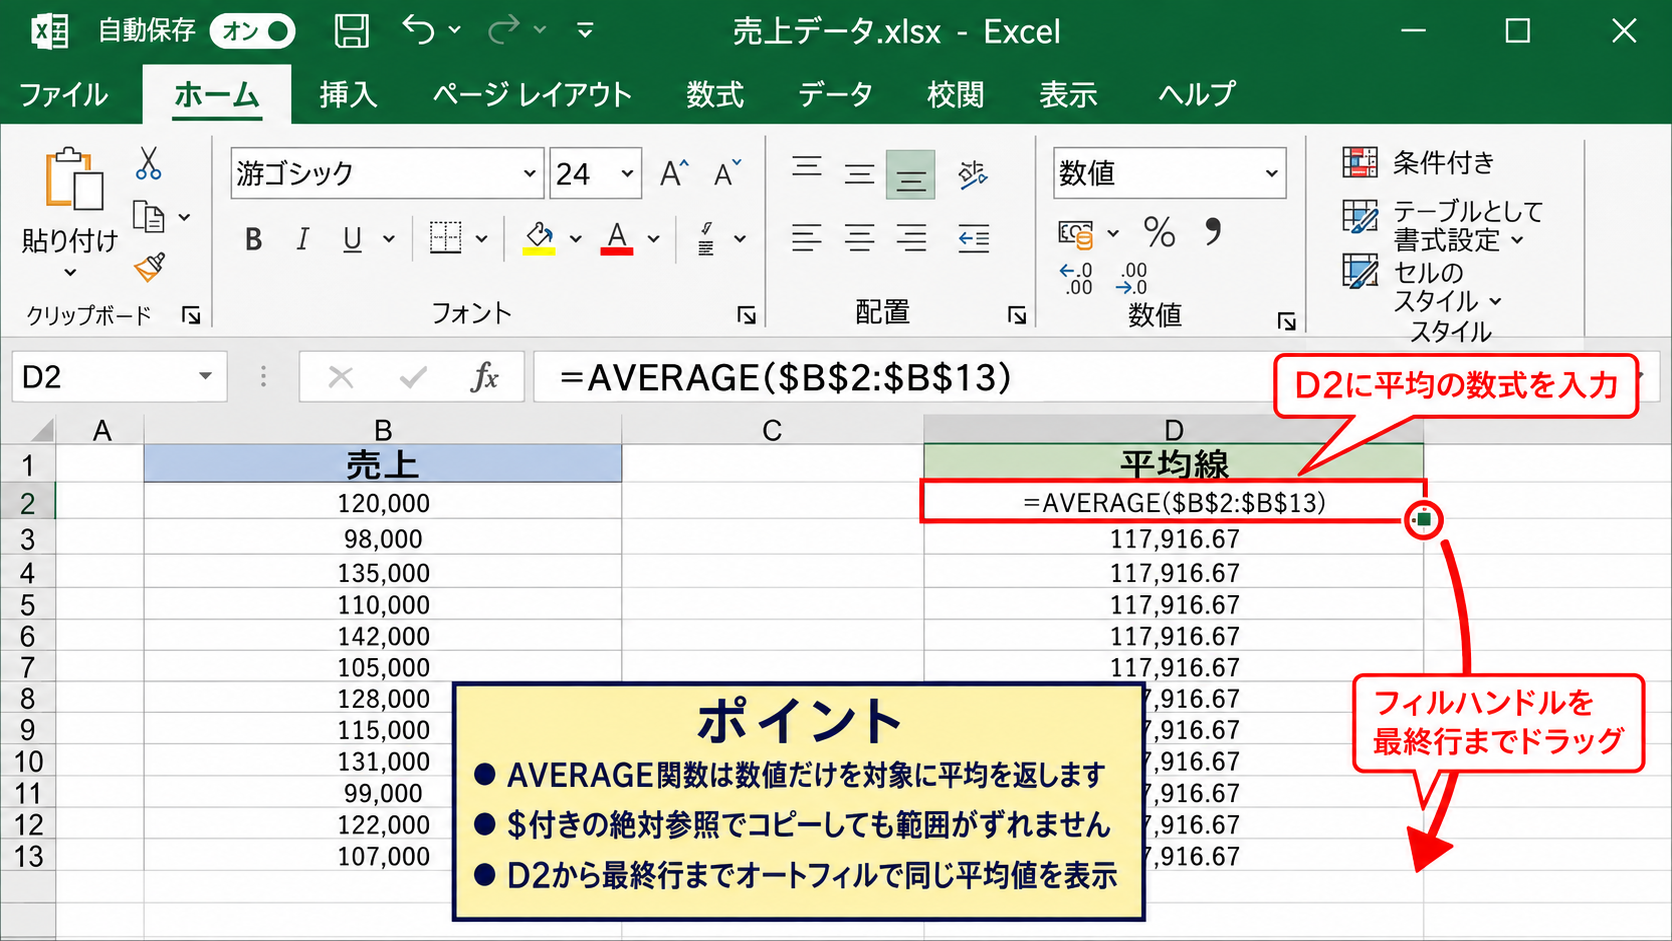Screen dimensions: 1672x941
Task: Apply Comma style icon
Action: (1212, 232)
